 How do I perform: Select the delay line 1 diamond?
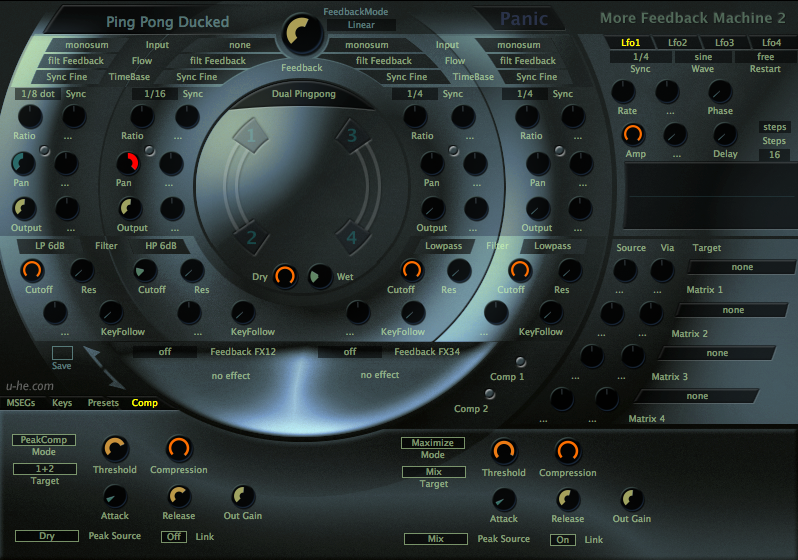point(250,135)
